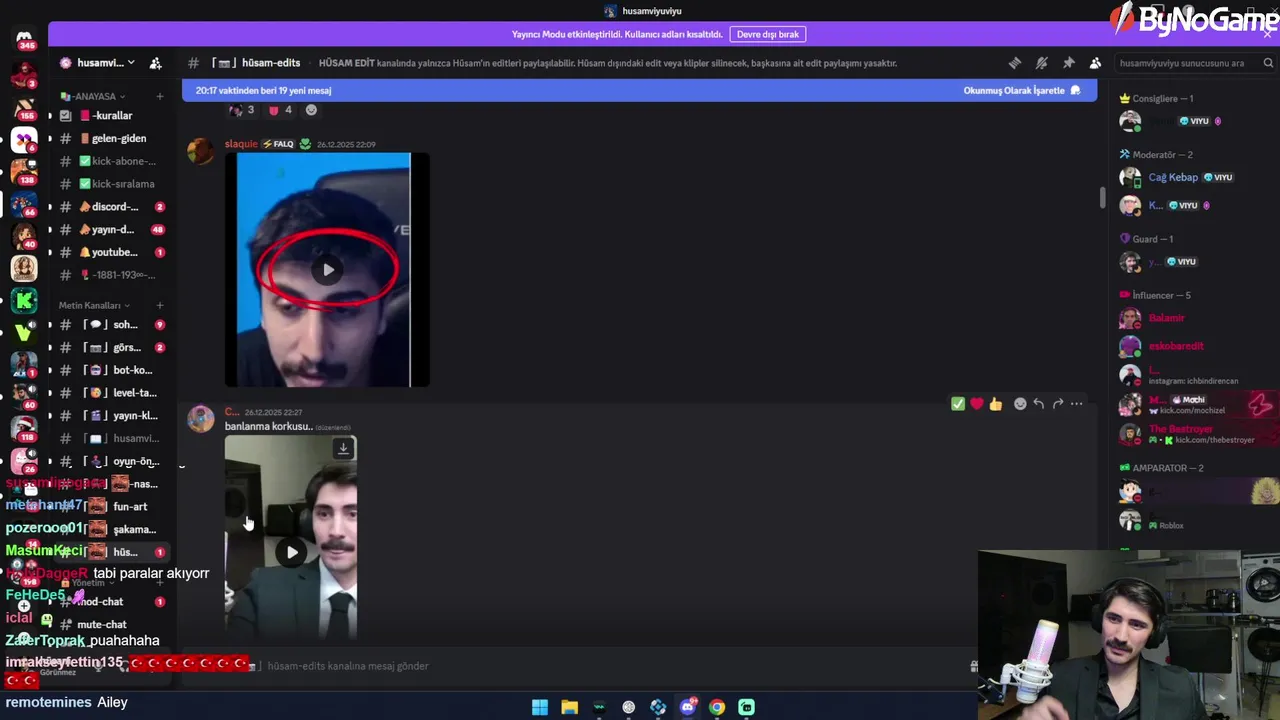
Task: Open the fun-art channel
Action: pyautogui.click(x=128, y=507)
